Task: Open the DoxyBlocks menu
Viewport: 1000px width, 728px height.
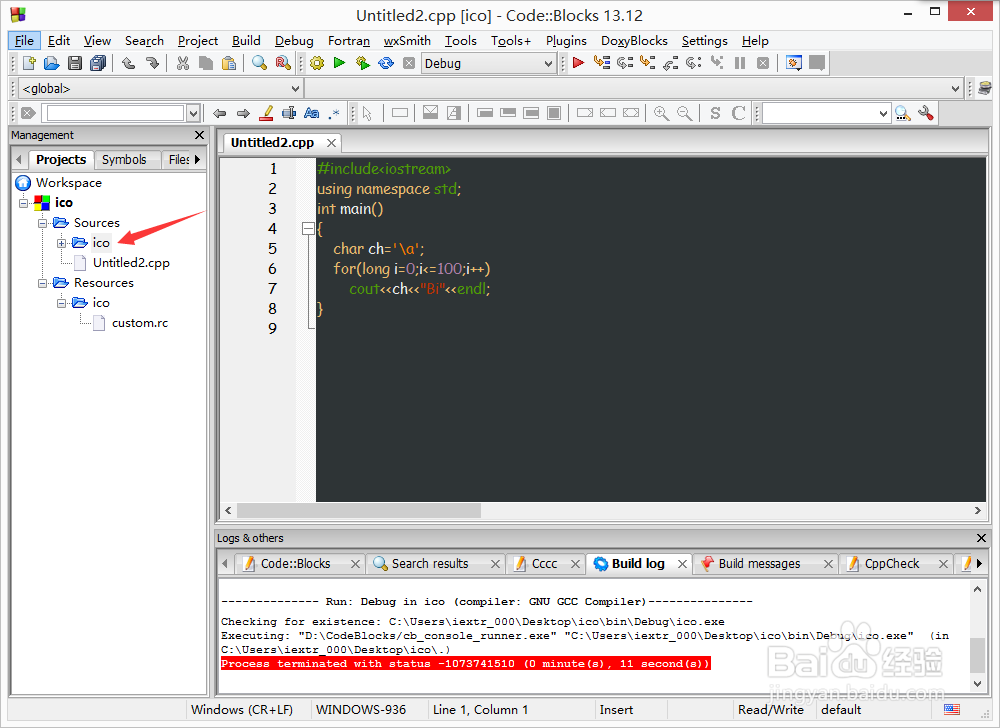Action: [x=634, y=41]
